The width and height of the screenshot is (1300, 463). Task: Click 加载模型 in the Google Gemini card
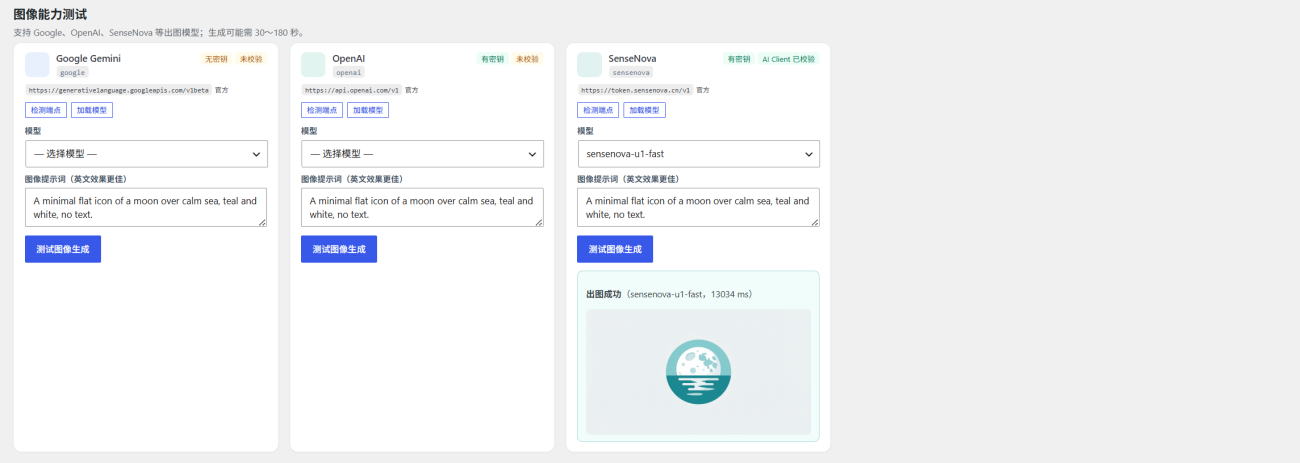92,110
